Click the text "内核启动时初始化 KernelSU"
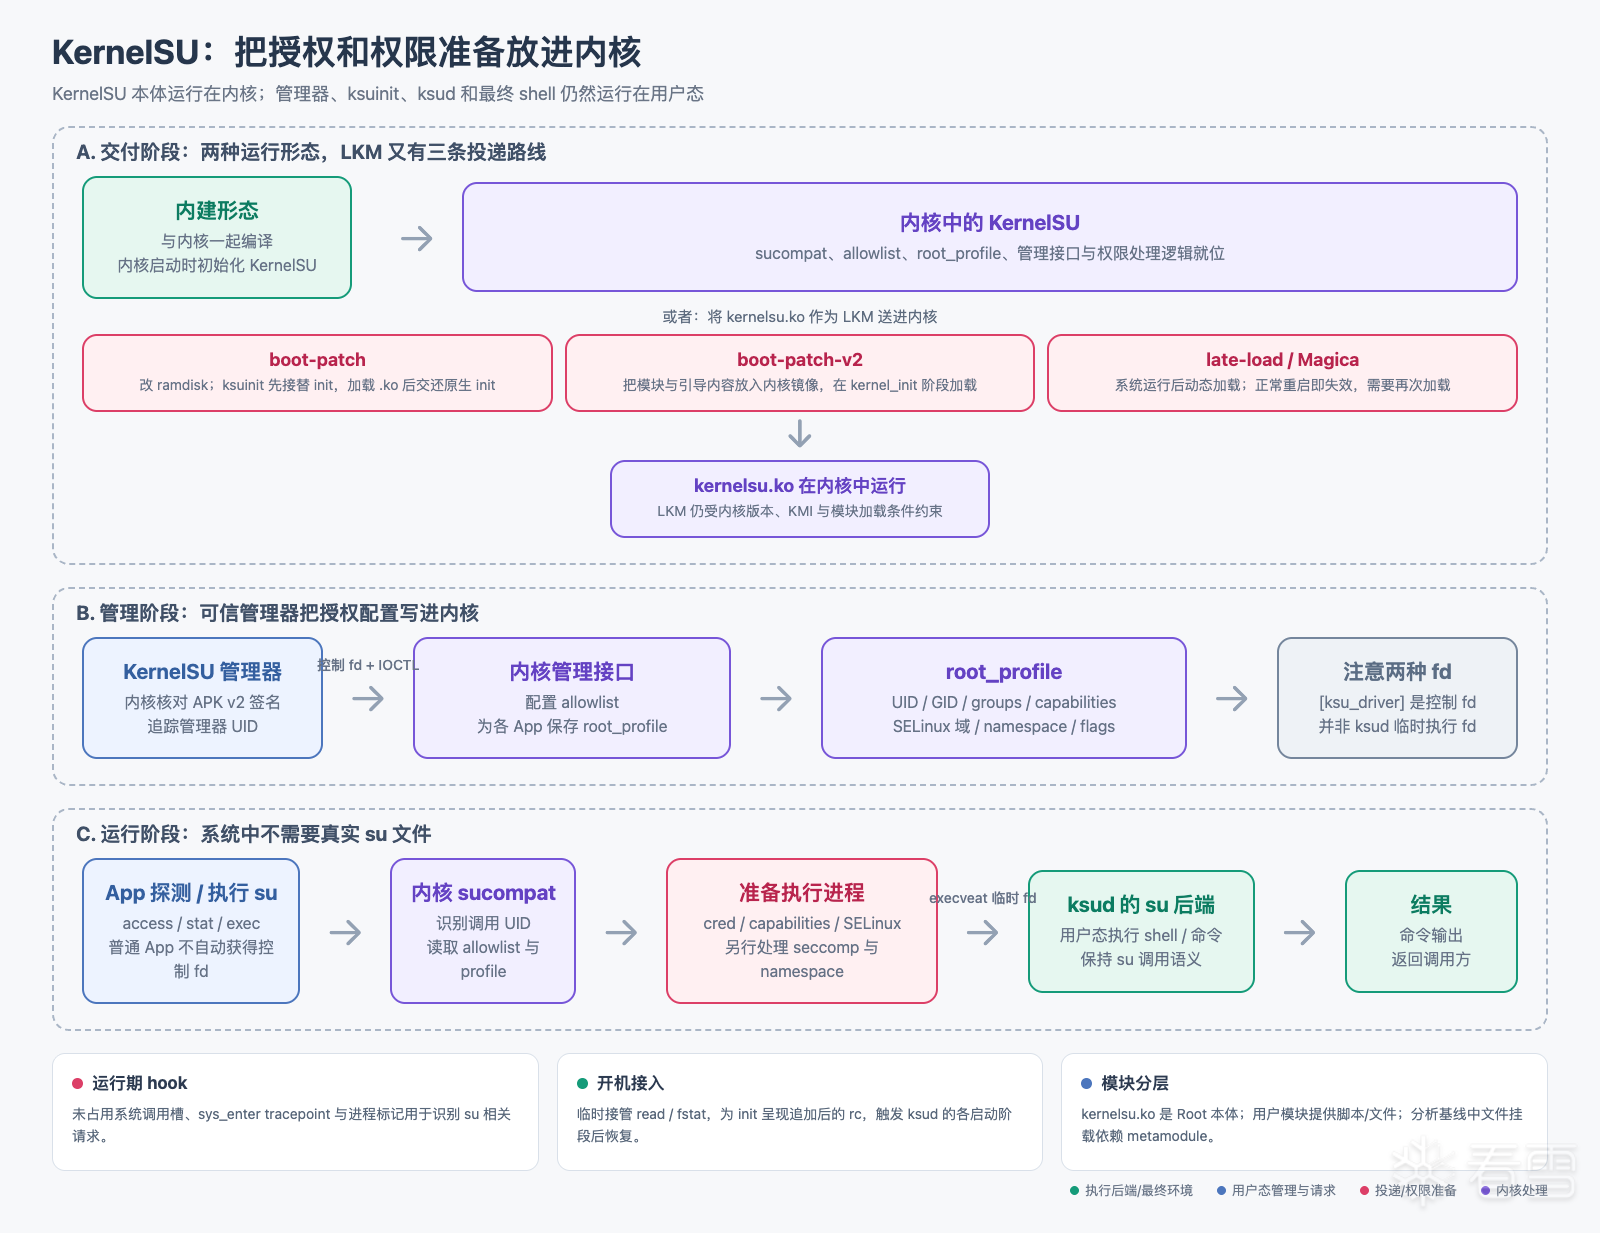Image resolution: width=1600 pixels, height=1233 pixels. [217, 265]
